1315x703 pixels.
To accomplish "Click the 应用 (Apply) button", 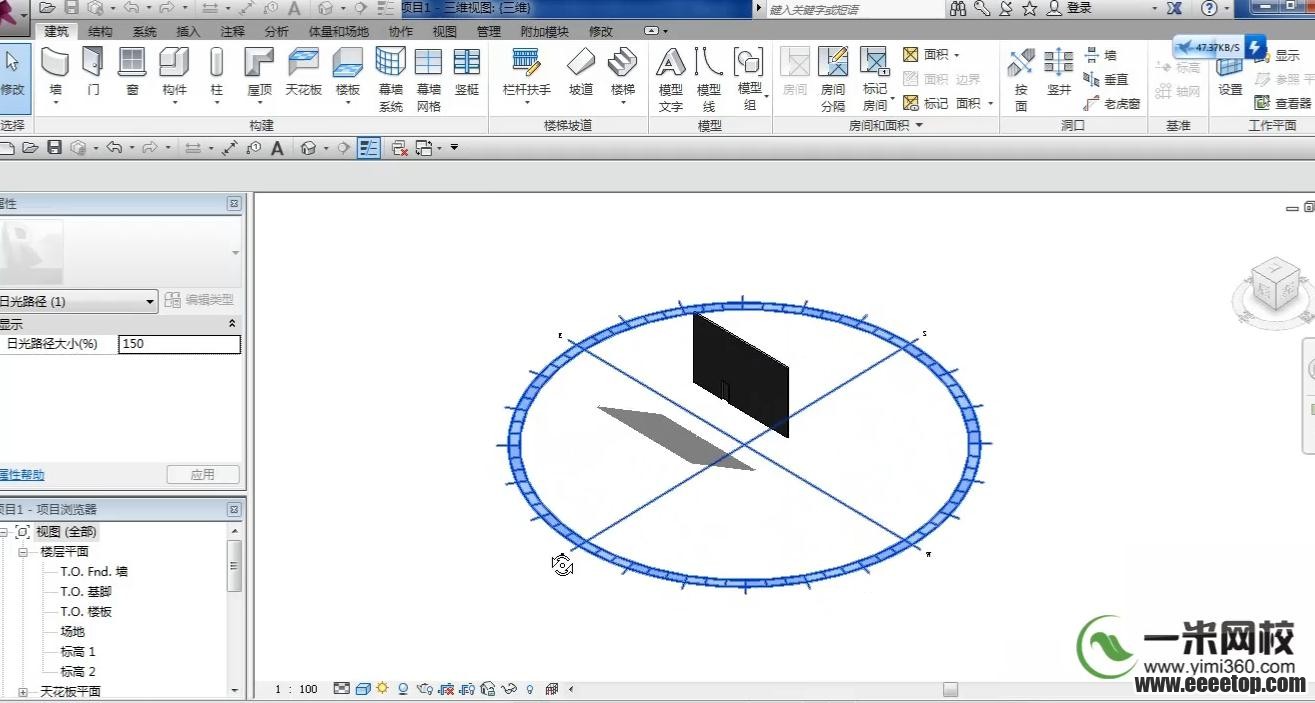I will [203, 475].
